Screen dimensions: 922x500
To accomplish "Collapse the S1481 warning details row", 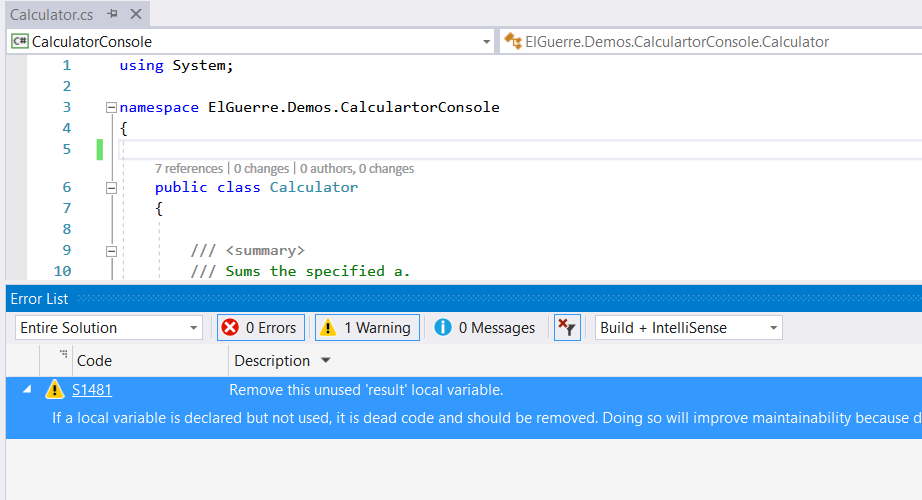I will point(27,390).
